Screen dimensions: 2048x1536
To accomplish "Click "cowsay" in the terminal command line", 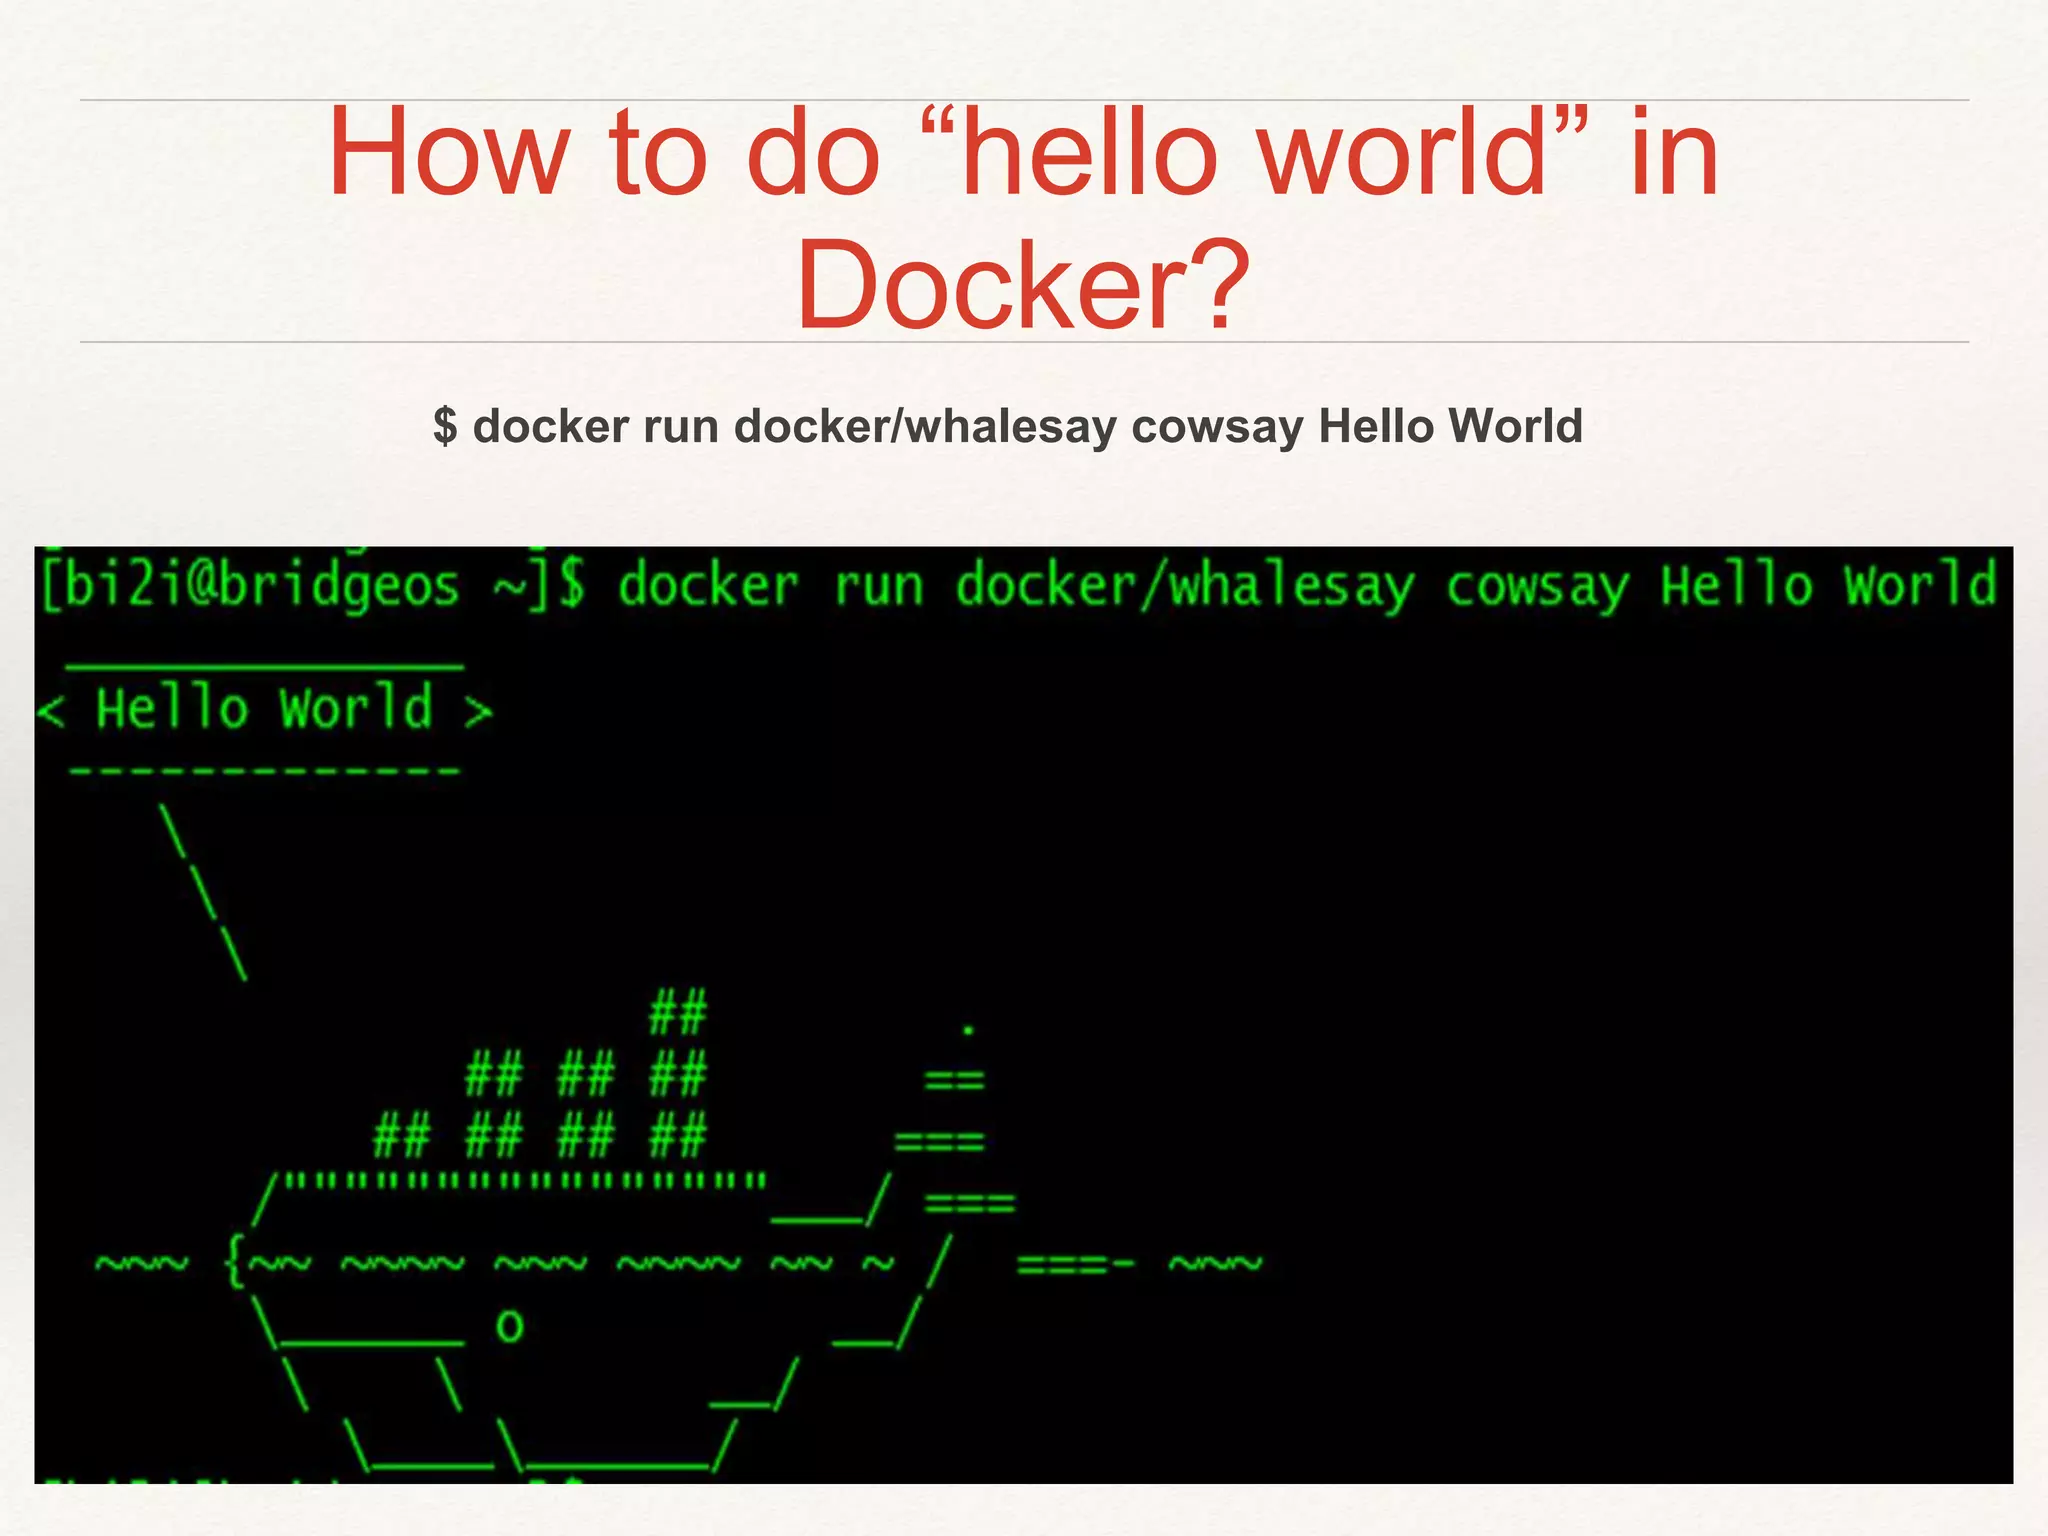I will point(1537,587).
